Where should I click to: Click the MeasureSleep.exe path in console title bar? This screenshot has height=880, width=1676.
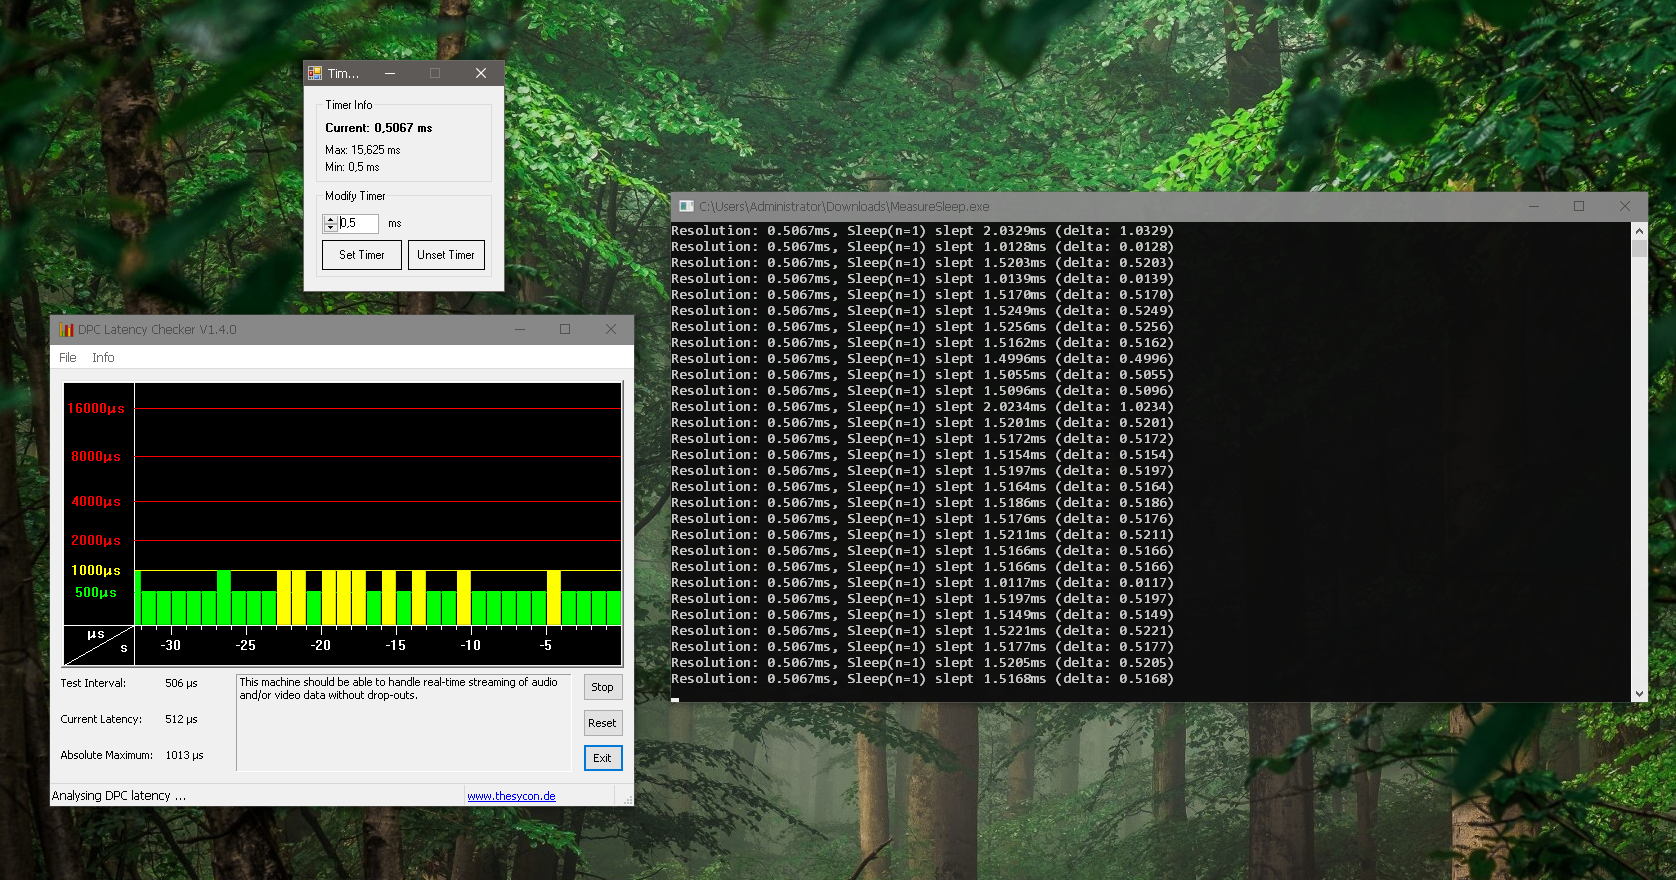pos(844,207)
